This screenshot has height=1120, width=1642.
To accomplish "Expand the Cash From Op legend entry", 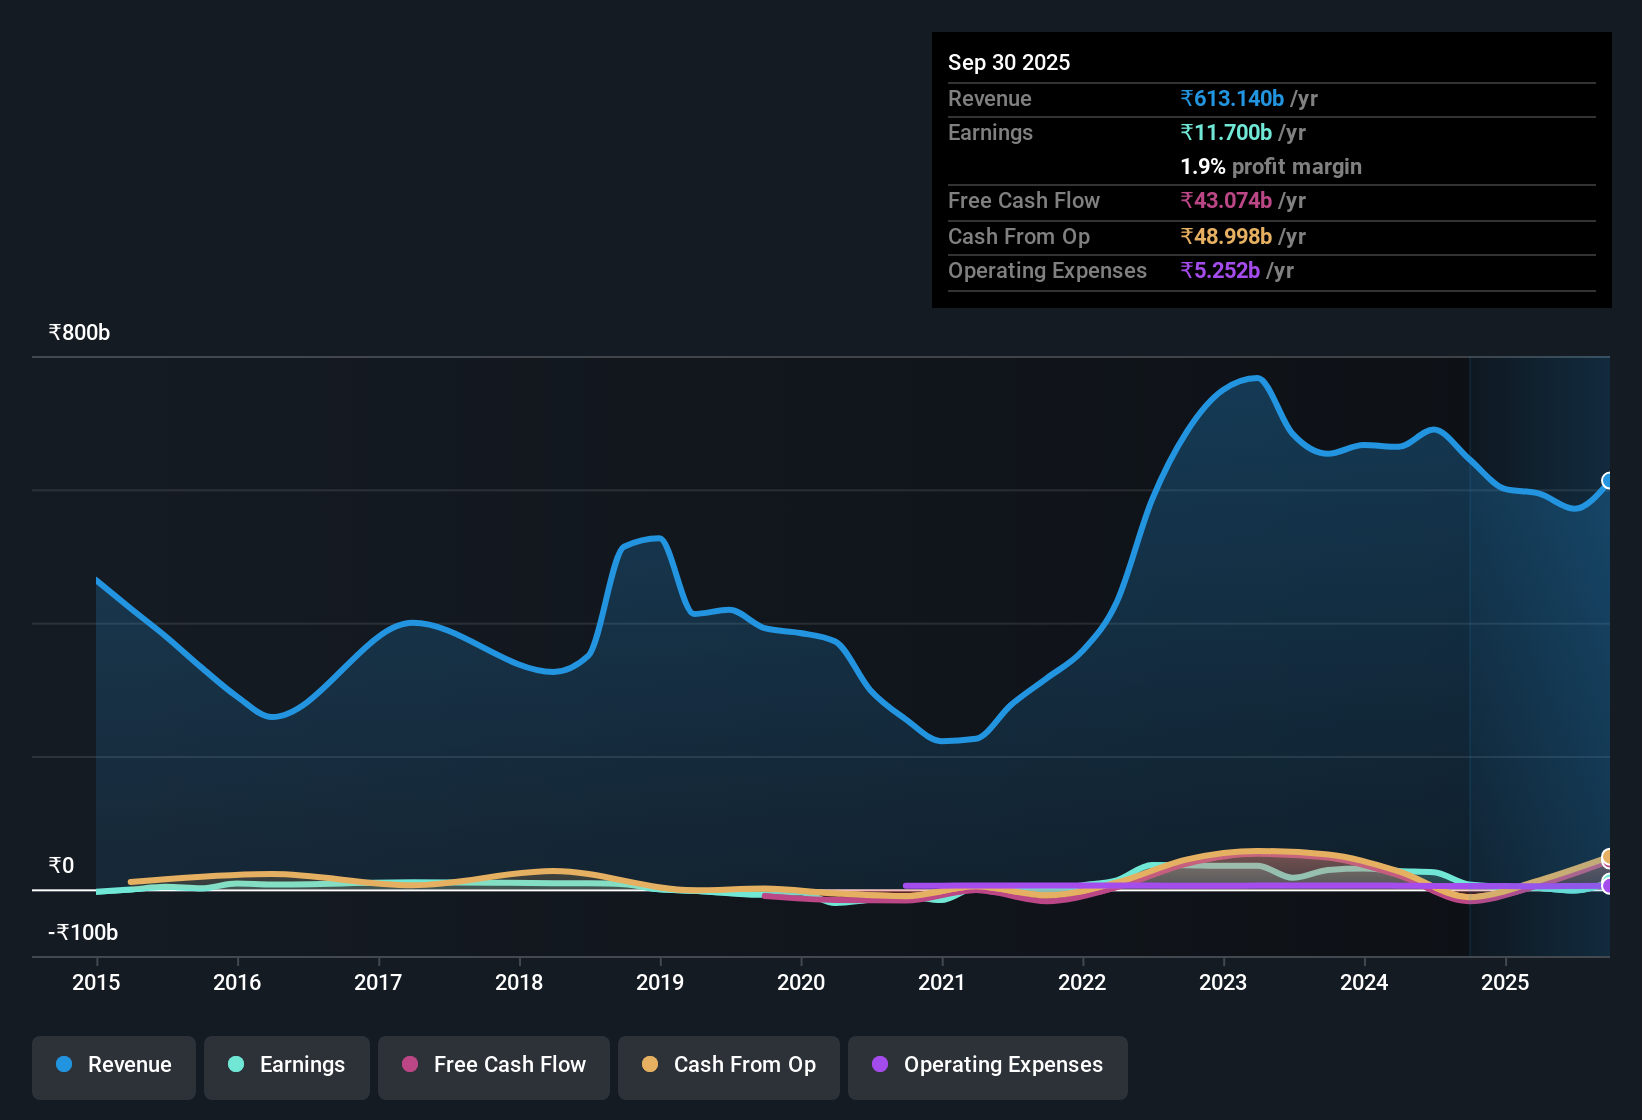I will point(728,1065).
